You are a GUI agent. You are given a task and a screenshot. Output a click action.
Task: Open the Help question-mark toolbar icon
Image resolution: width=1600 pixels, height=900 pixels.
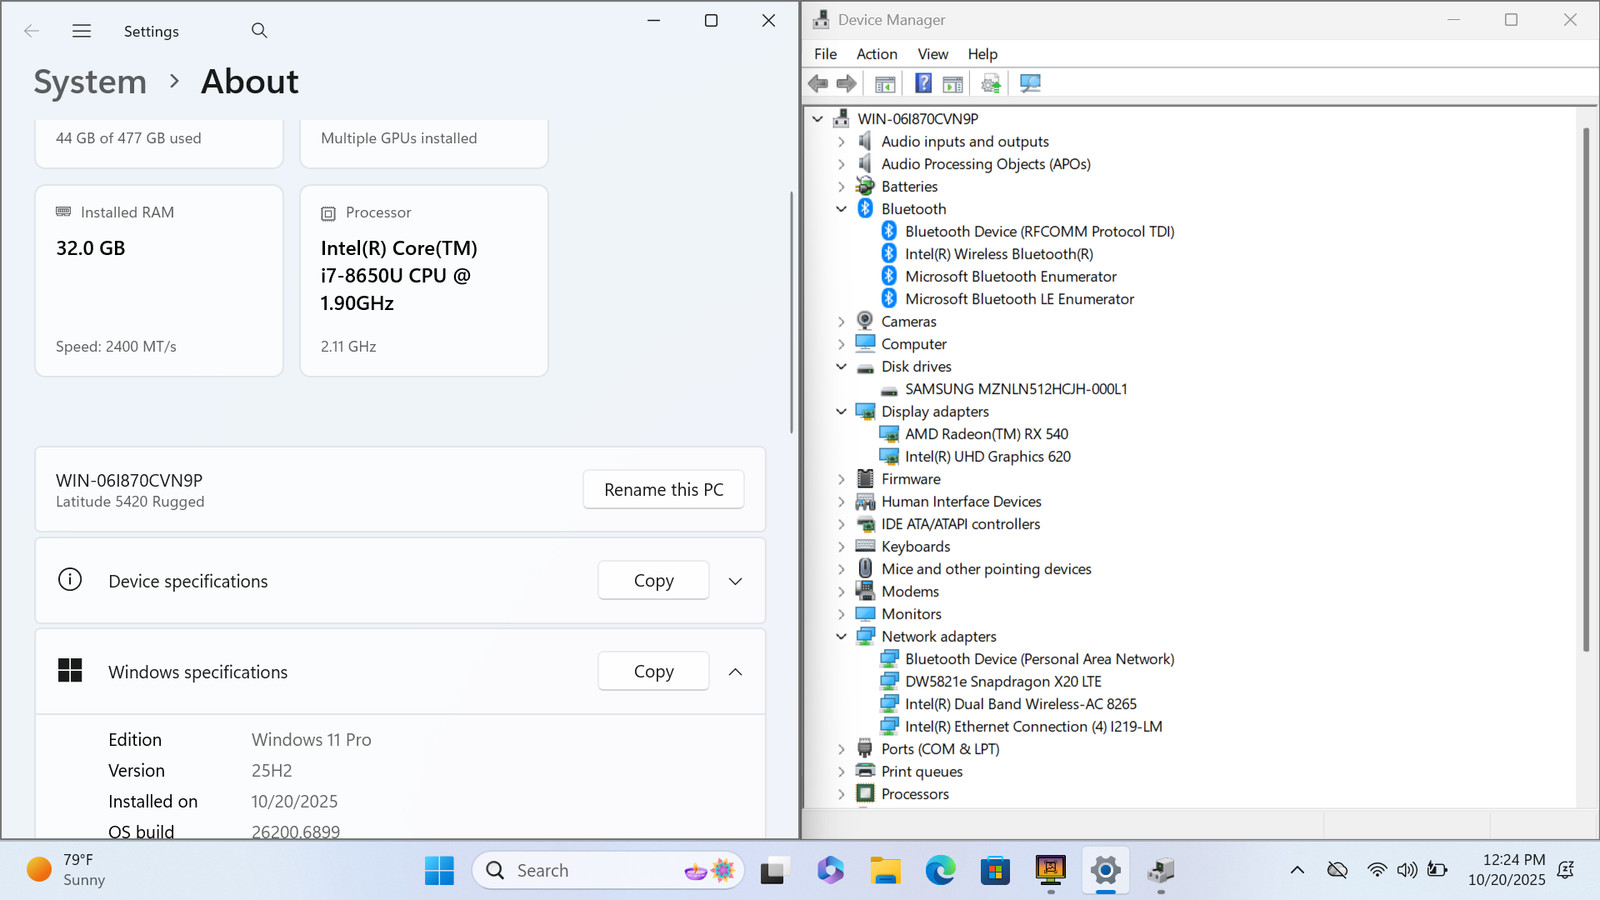point(923,84)
